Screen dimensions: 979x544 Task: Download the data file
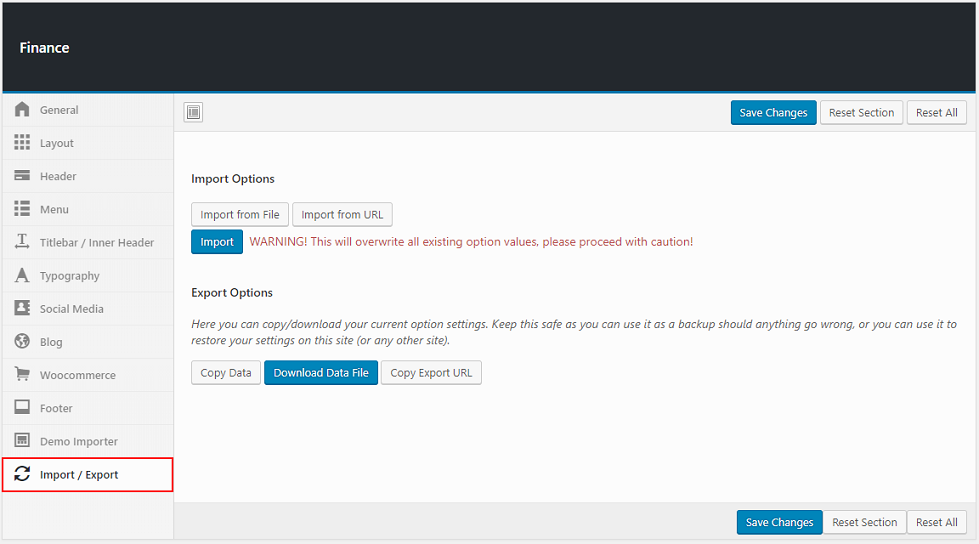(x=321, y=373)
